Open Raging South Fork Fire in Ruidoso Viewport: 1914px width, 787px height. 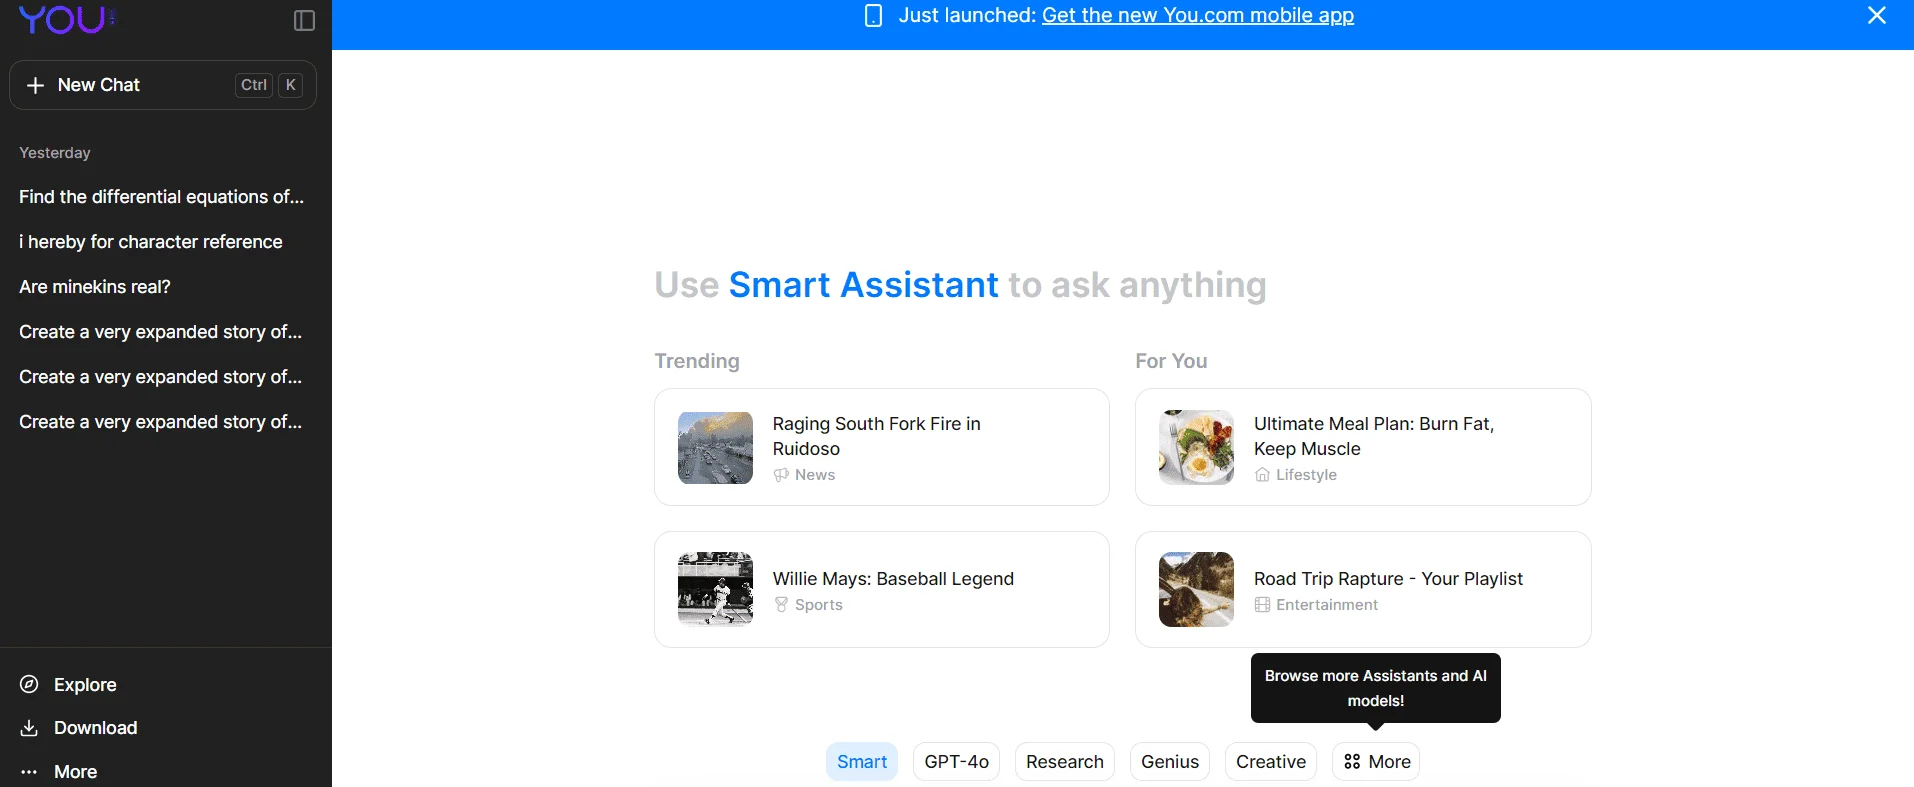(x=882, y=447)
